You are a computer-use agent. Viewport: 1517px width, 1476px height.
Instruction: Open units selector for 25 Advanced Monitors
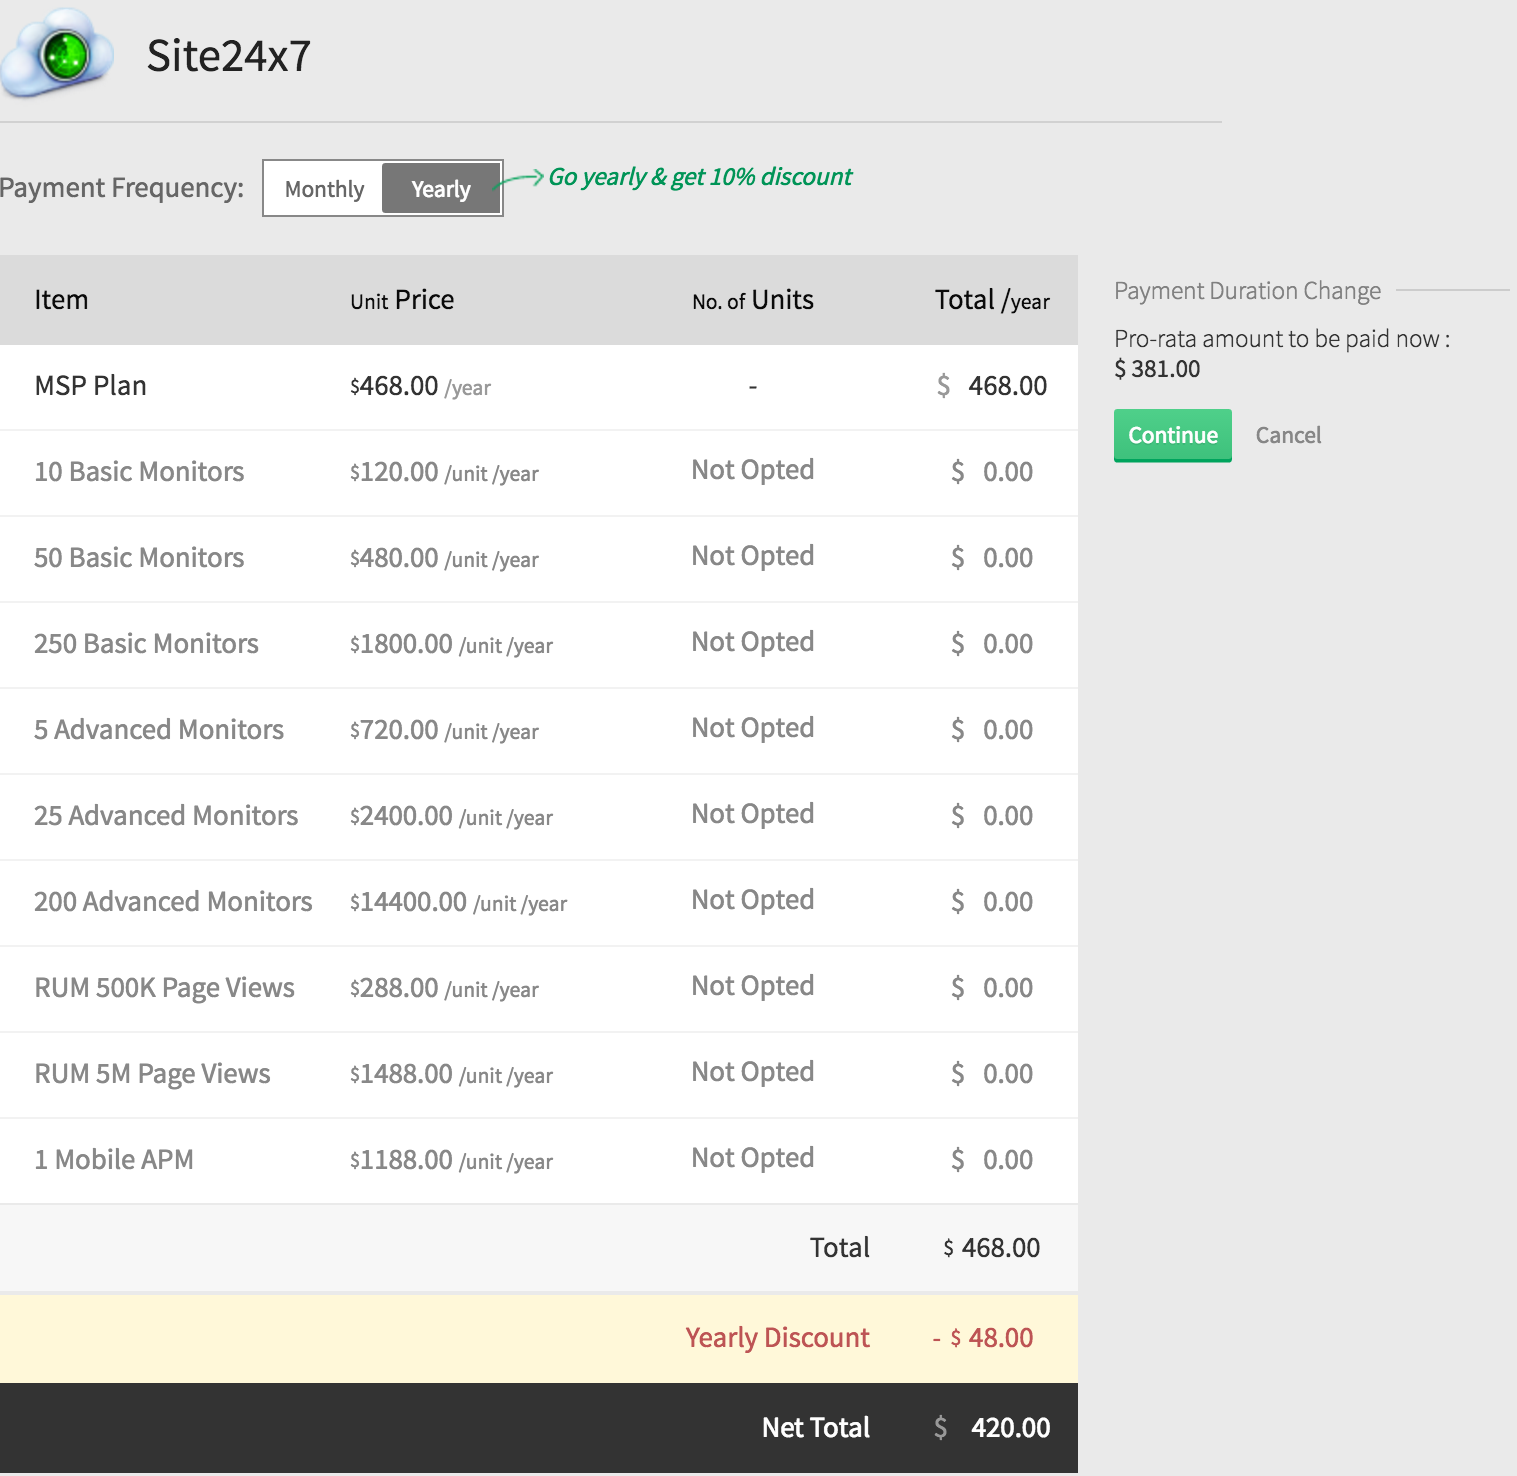click(752, 815)
